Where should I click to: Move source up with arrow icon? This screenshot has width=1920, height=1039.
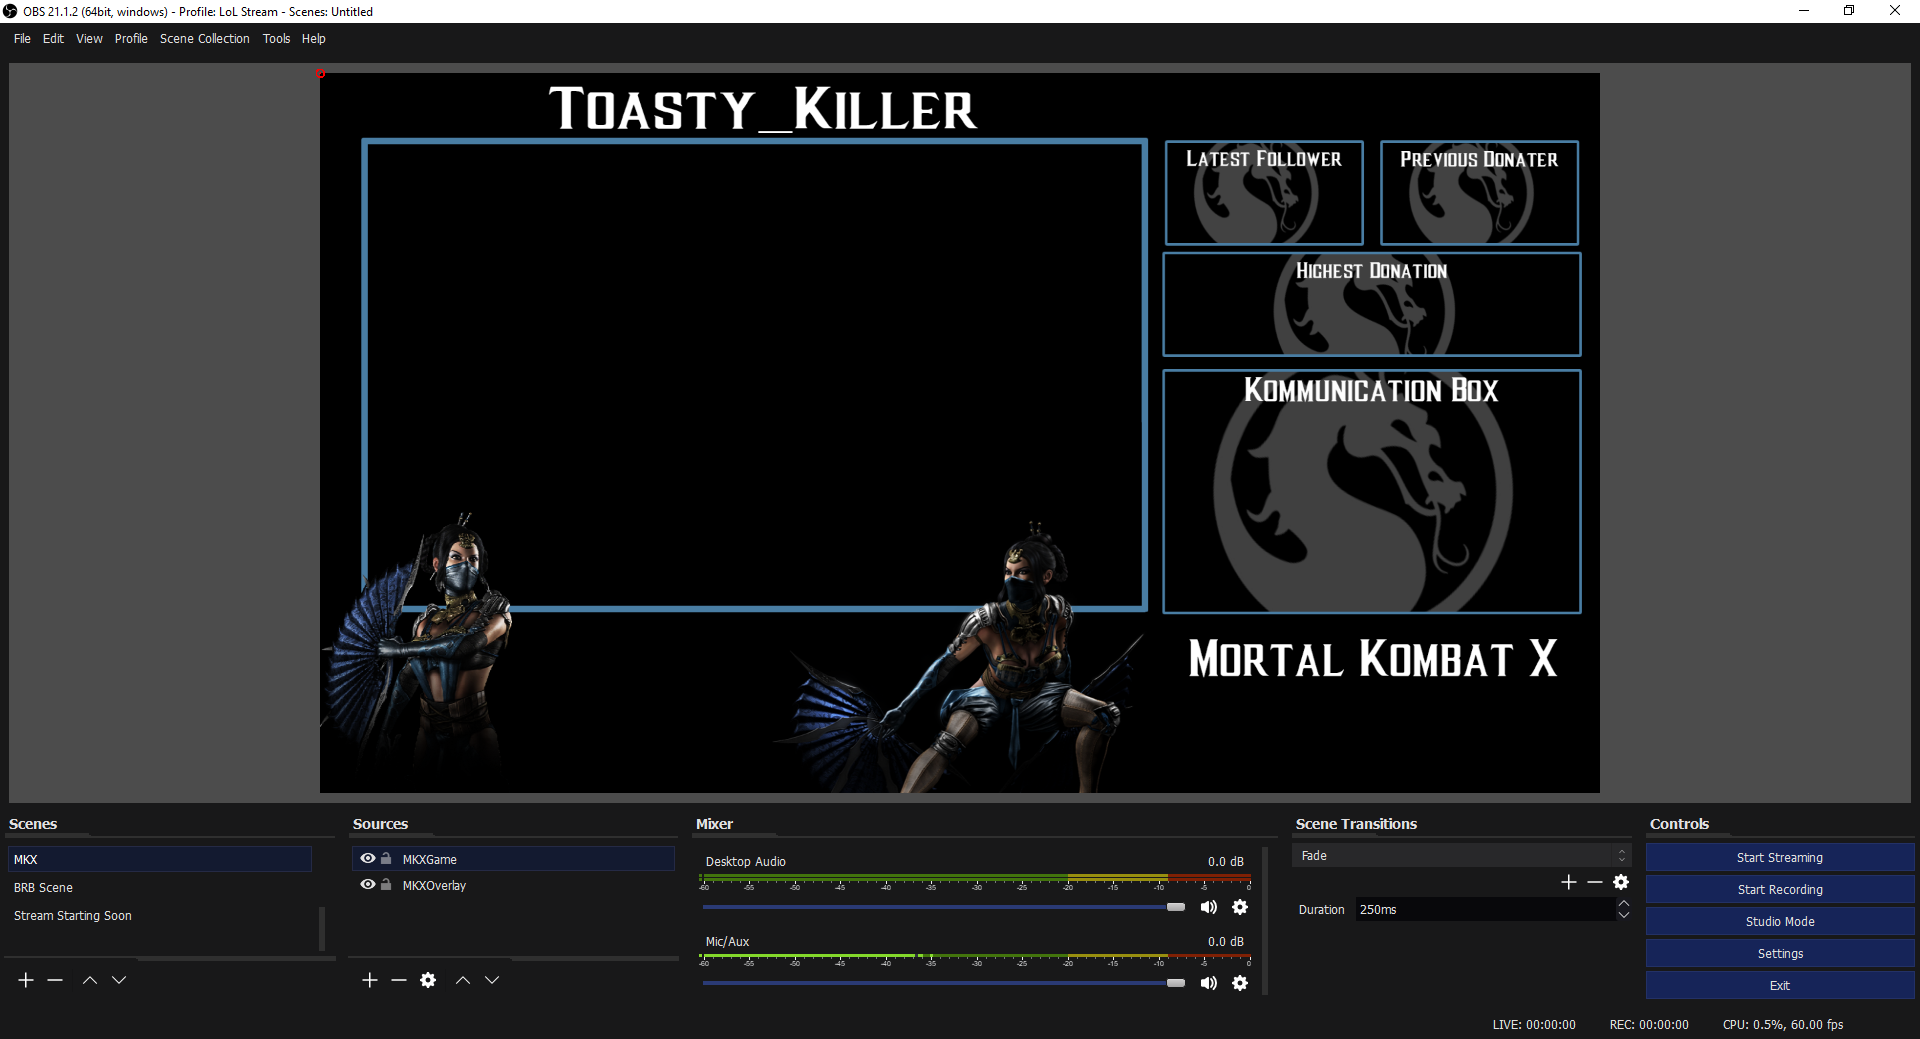pyautogui.click(x=463, y=980)
